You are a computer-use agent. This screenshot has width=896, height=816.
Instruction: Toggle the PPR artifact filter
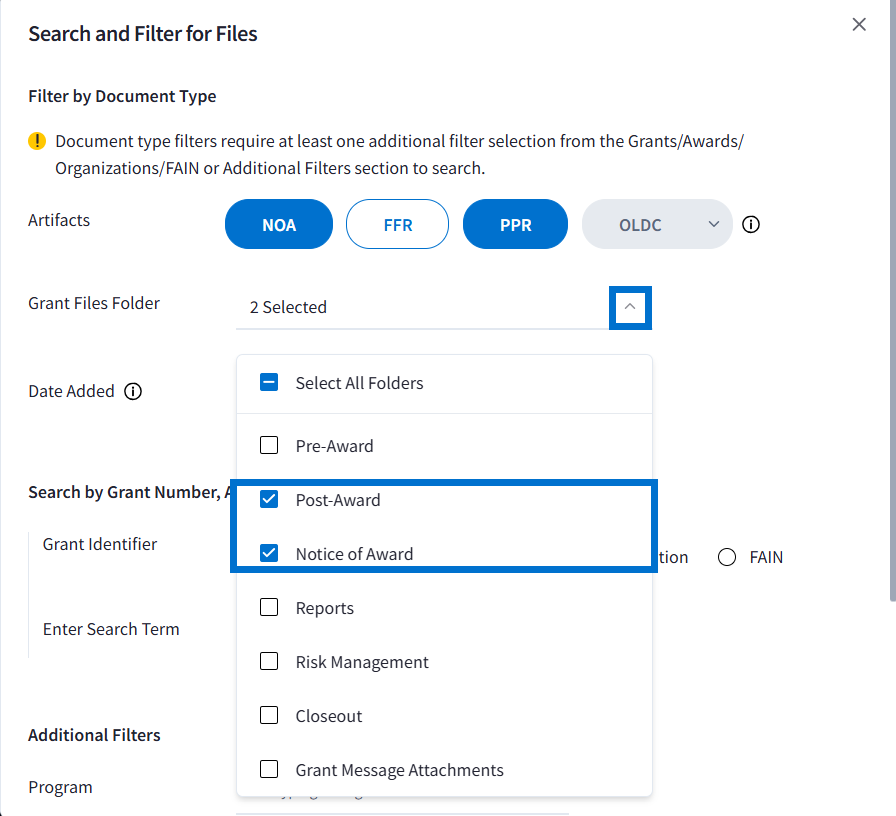[x=515, y=224]
